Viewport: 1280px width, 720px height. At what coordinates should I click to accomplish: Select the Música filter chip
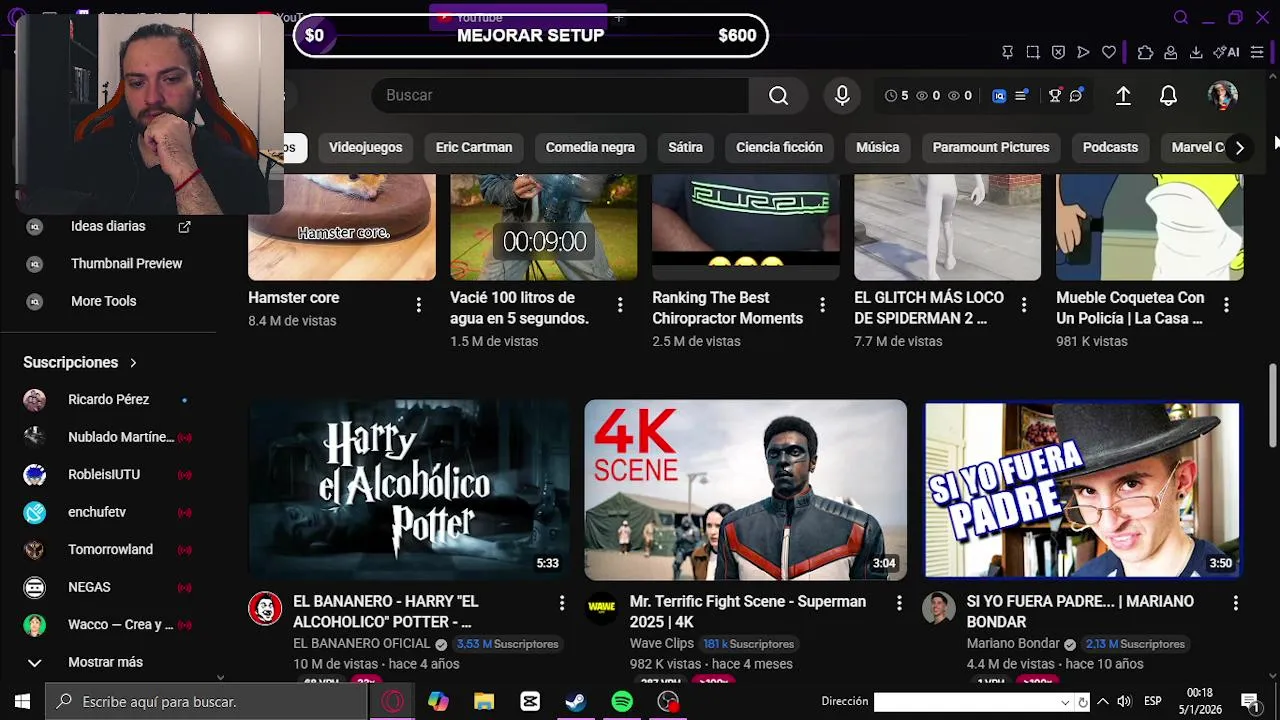point(878,147)
